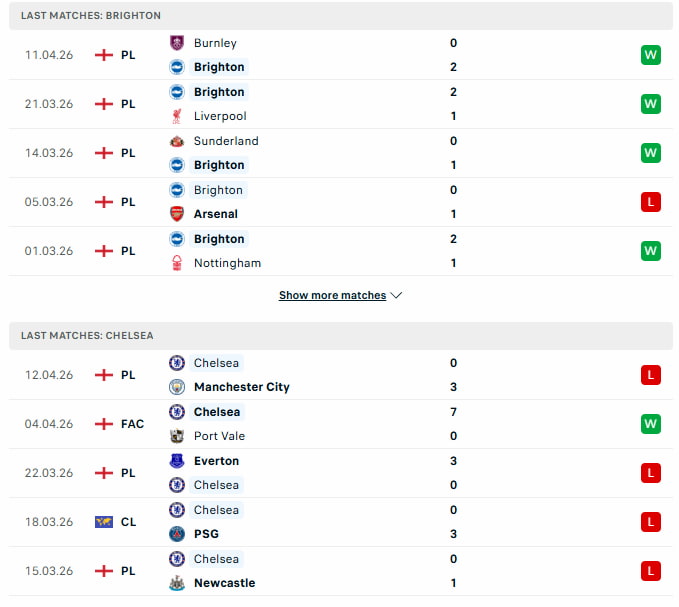This screenshot has height=607, width=679.
Task: Click the Arsenal club crest icon
Action: (177, 214)
